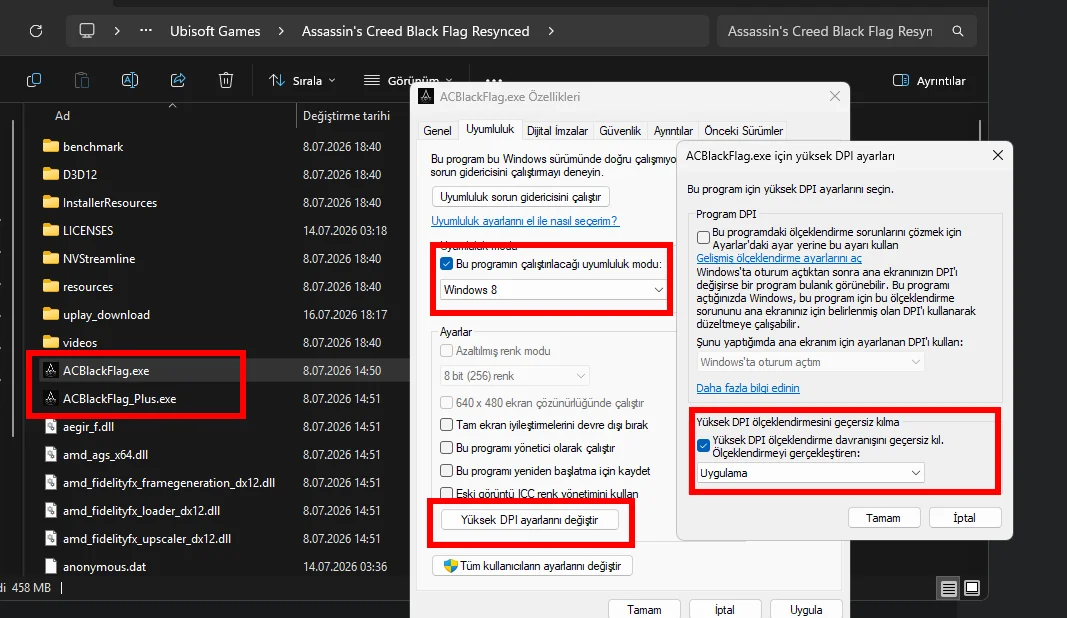Expand chevron after This PC icon
The height and width of the screenshot is (618, 1067).
[117, 31]
